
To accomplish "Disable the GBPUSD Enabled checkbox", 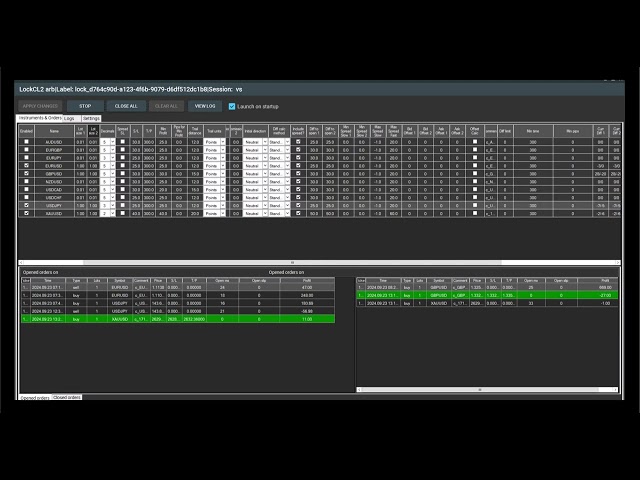I will pos(27,173).
